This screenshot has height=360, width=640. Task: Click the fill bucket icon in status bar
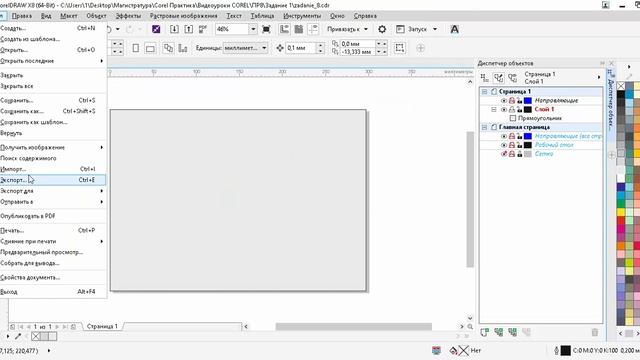pyautogui.click(x=453, y=350)
